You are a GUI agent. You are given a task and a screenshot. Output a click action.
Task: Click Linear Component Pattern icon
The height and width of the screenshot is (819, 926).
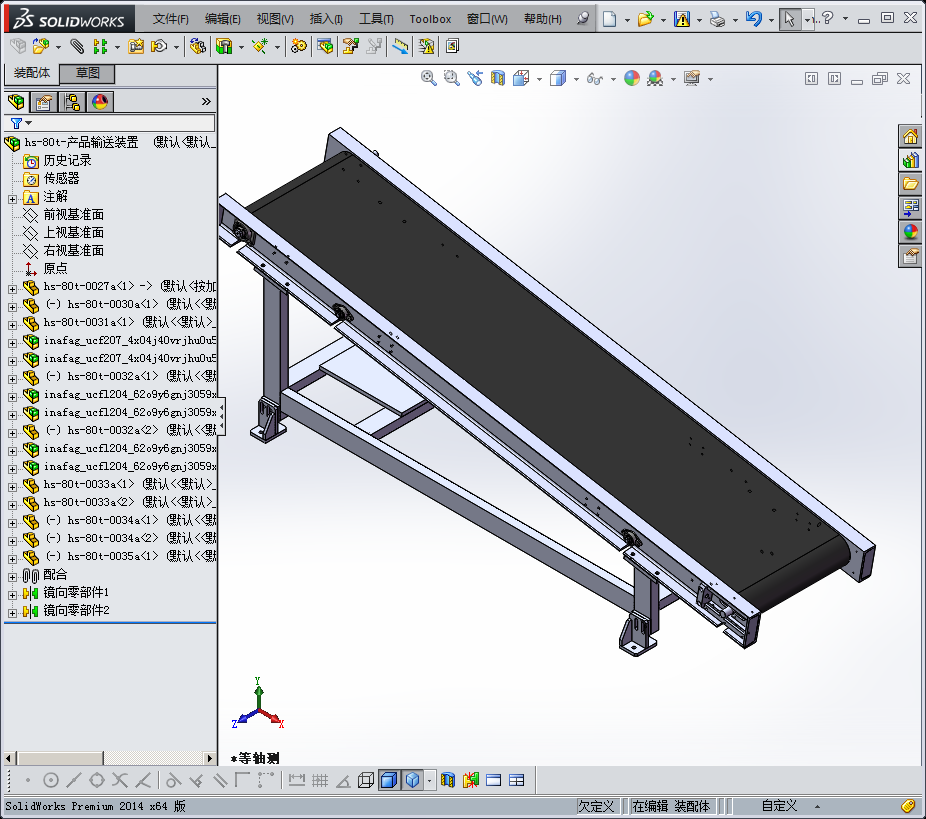(x=100, y=46)
